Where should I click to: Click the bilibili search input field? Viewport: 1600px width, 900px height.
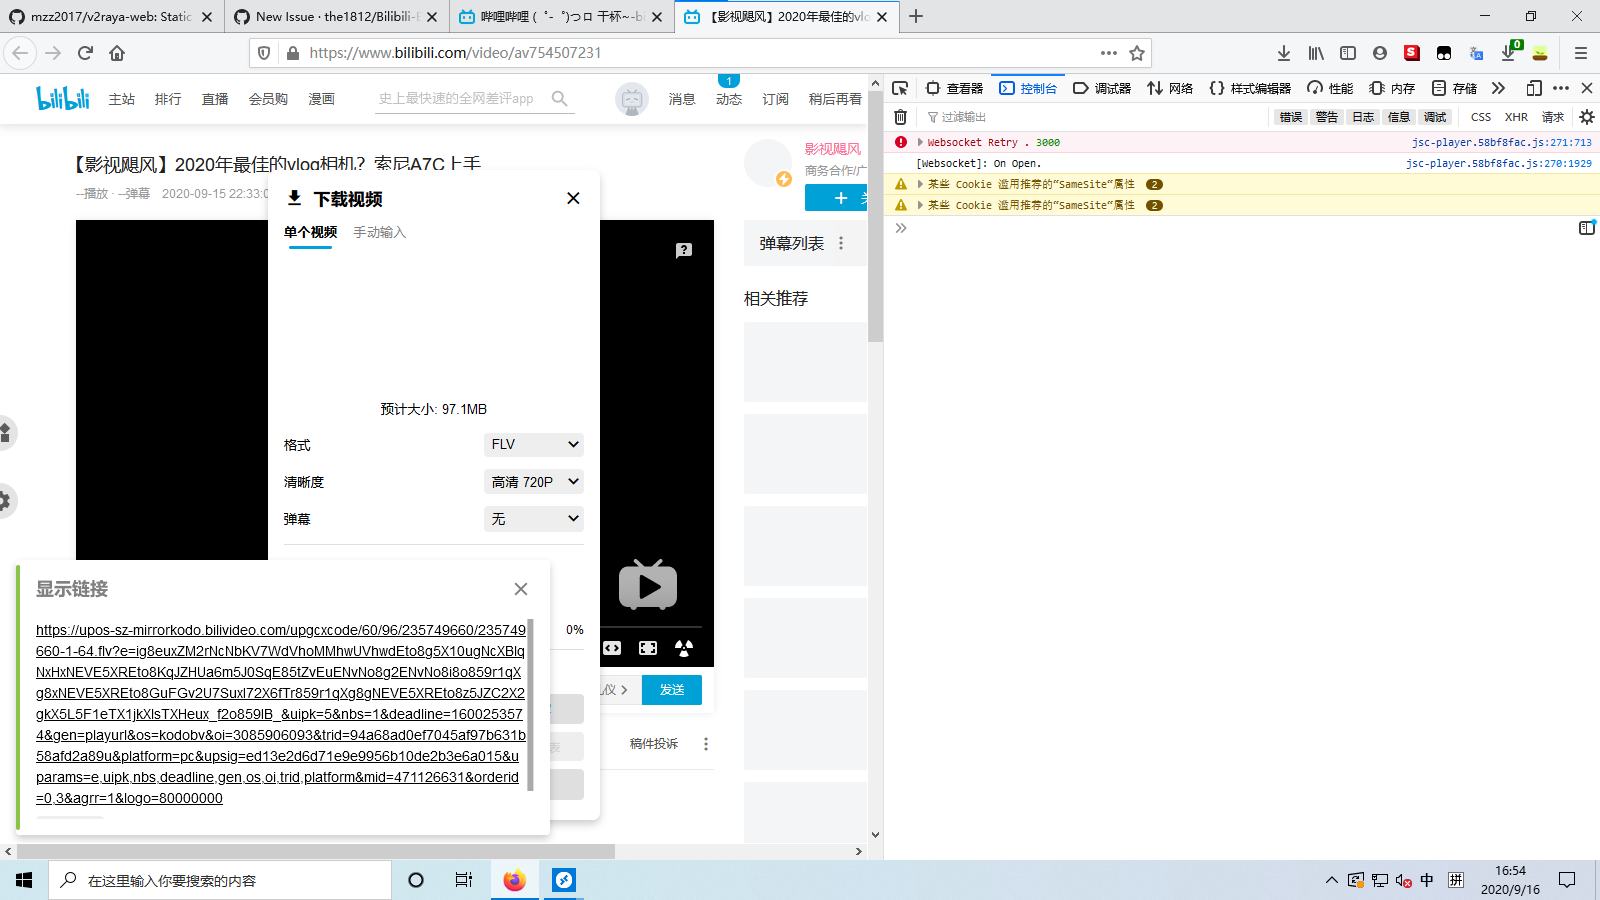pos(462,98)
